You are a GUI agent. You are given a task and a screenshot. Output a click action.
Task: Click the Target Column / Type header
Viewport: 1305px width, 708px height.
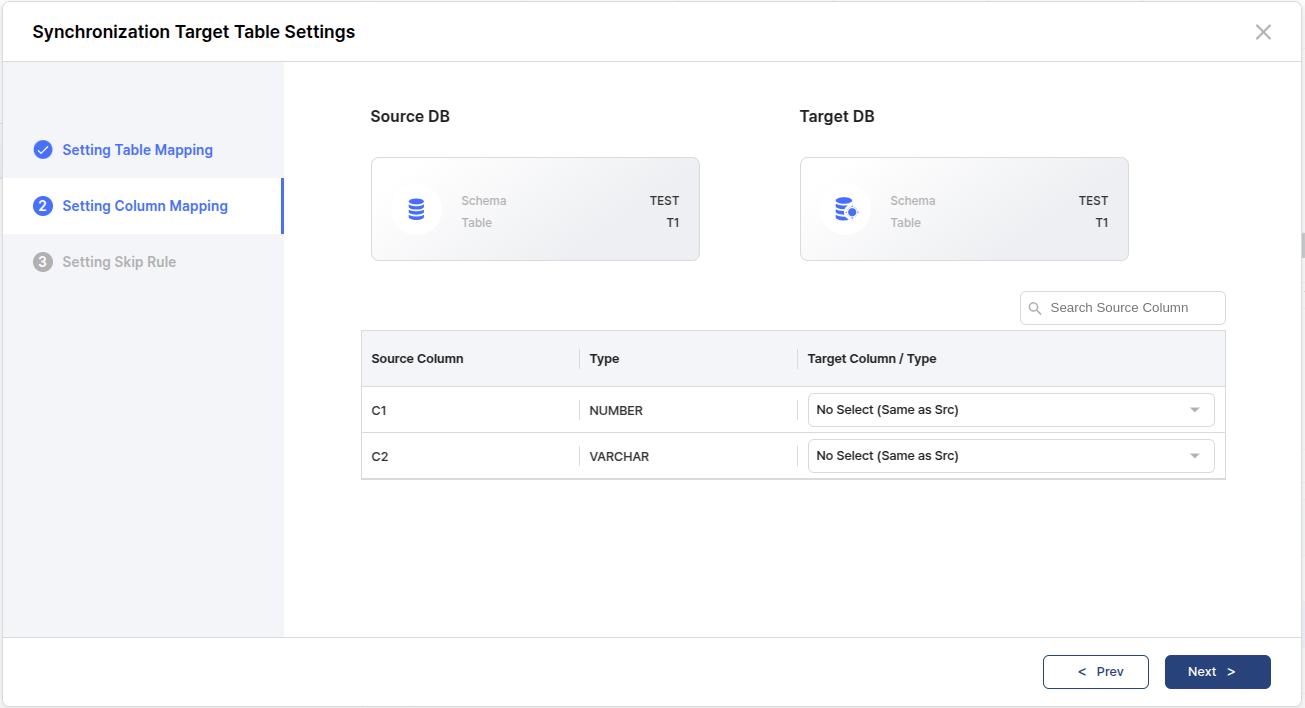click(x=871, y=359)
